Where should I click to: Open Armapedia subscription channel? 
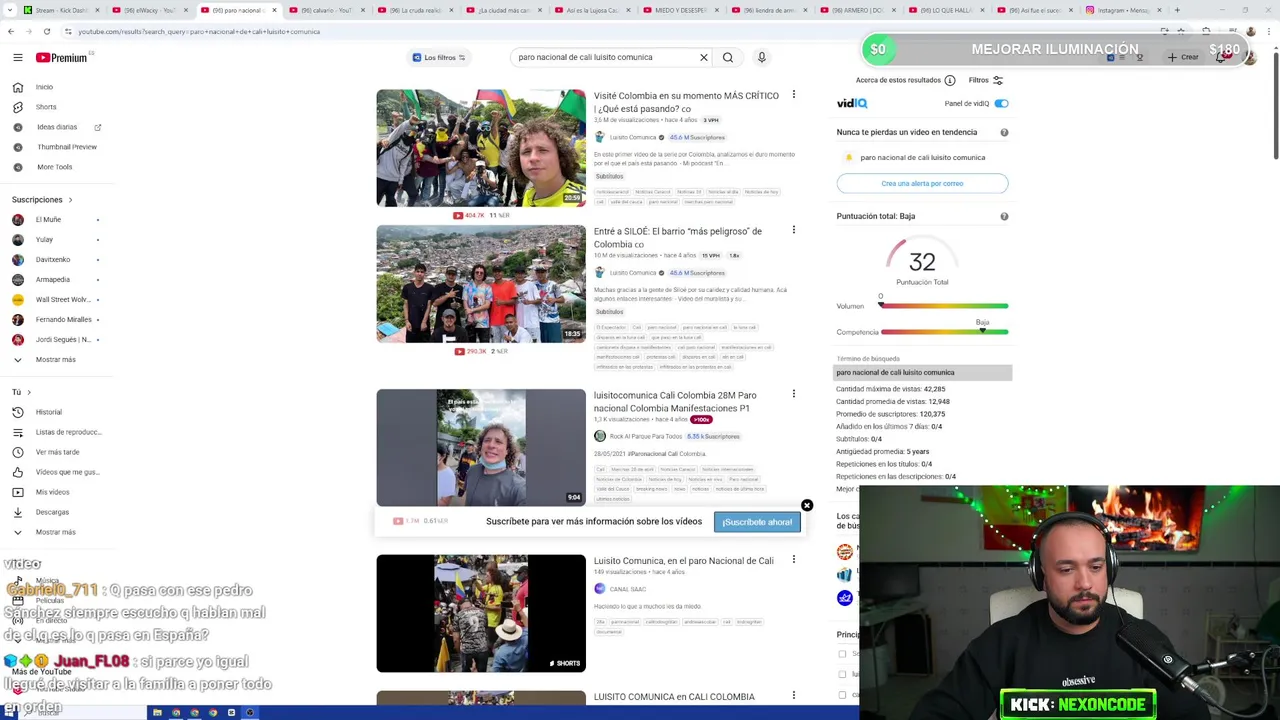[x=53, y=279]
